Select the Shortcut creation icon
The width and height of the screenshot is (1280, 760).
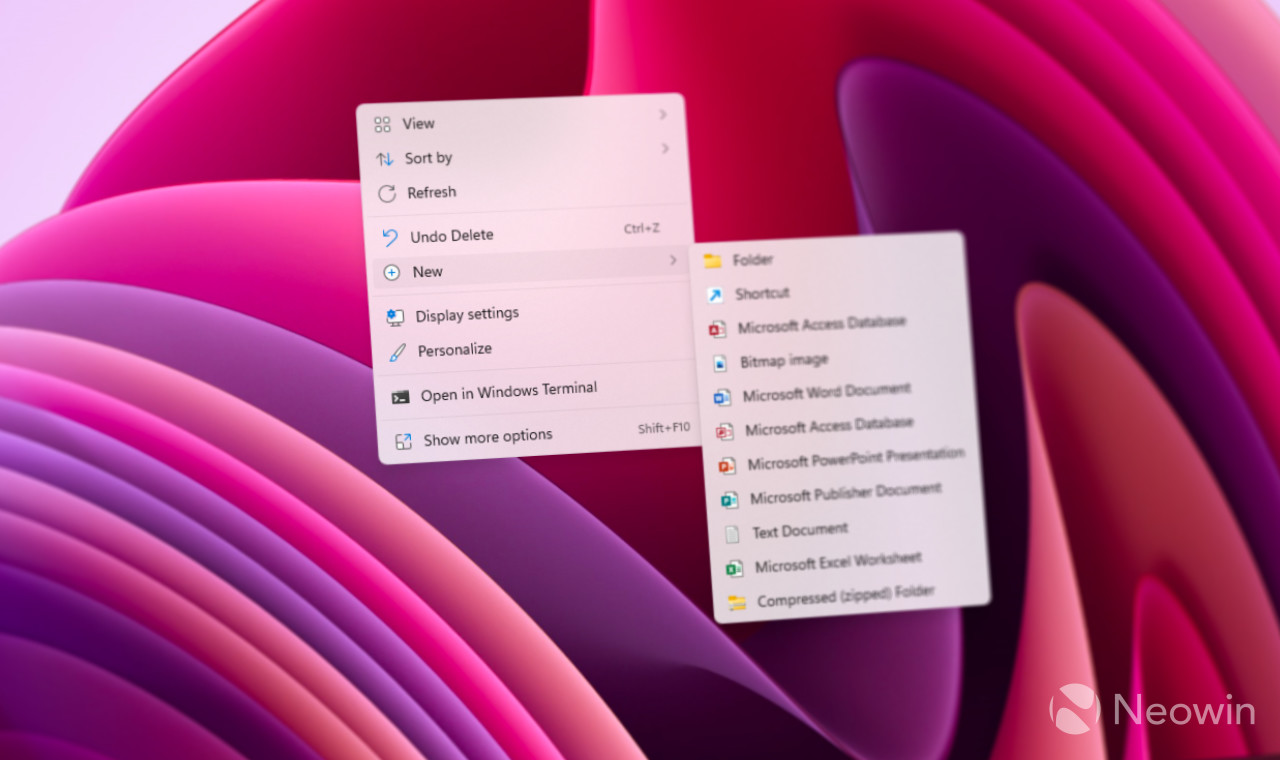click(714, 294)
